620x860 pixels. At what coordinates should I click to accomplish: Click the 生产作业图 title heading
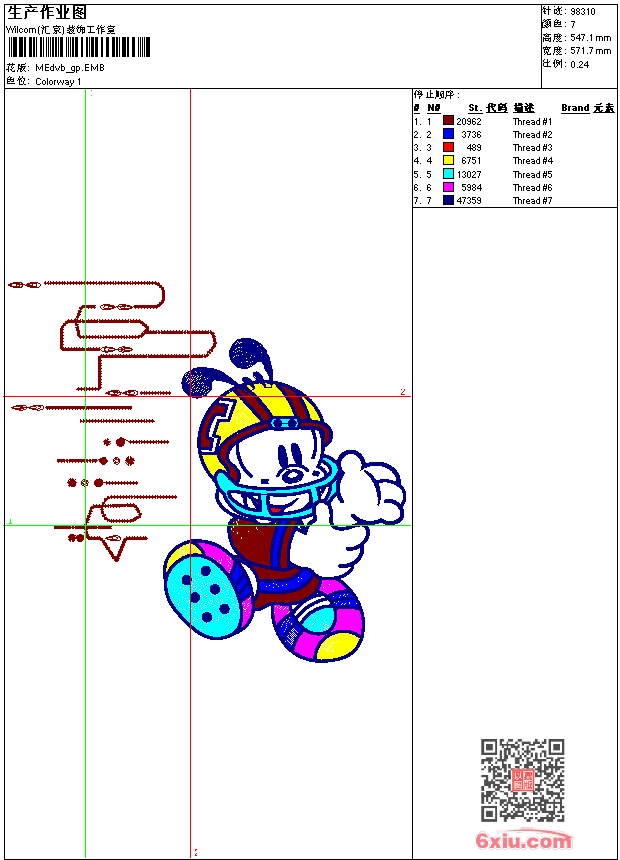47,13
